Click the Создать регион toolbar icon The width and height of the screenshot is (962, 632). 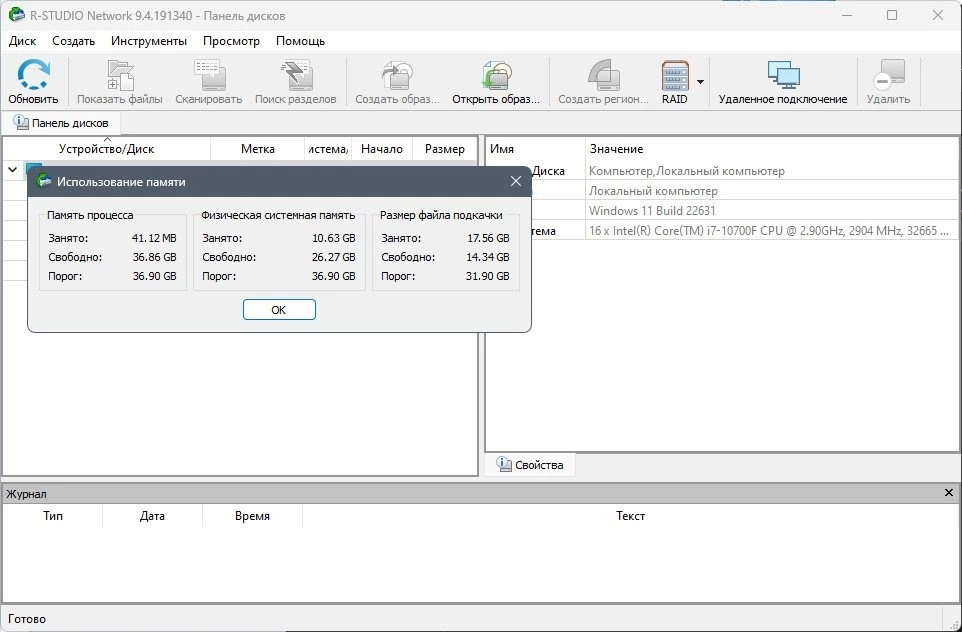[x=603, y=75]
